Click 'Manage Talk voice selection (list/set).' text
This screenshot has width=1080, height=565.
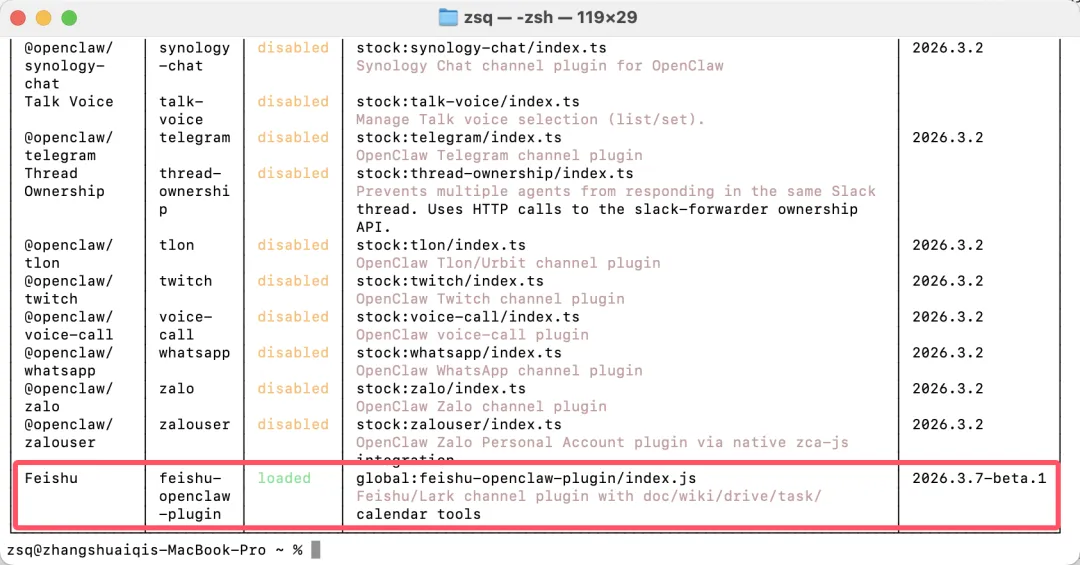coord(530,120)
